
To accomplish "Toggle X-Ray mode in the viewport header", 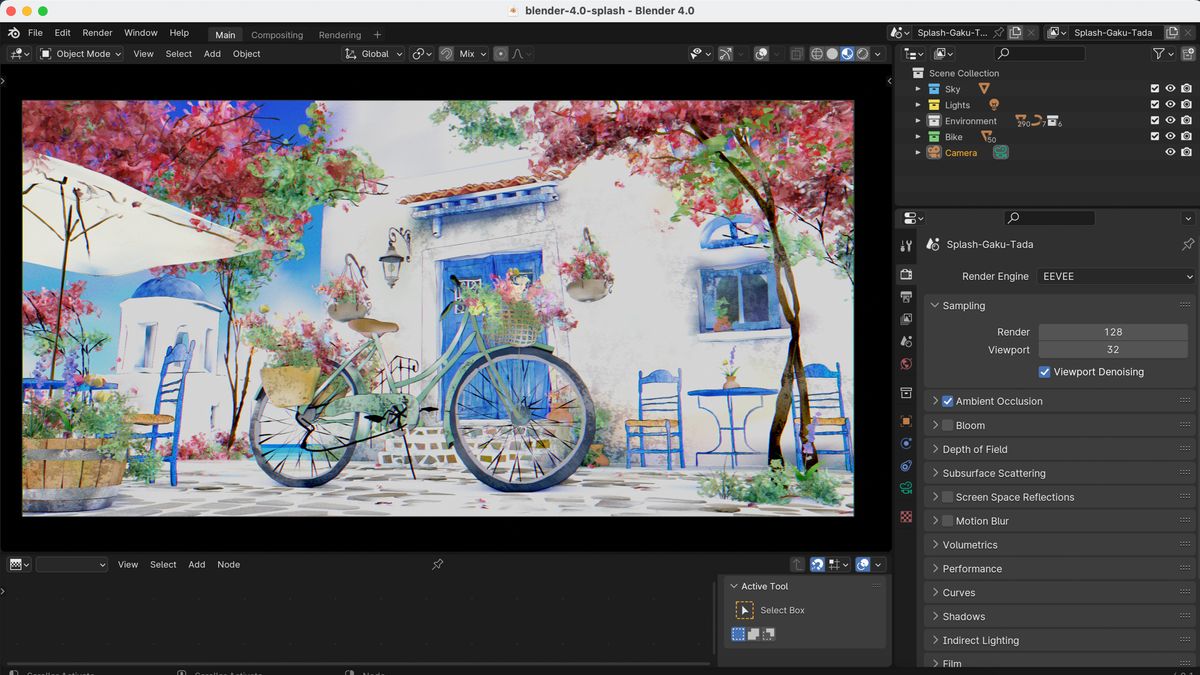I will pyautogui.click(x=796, y=54).
